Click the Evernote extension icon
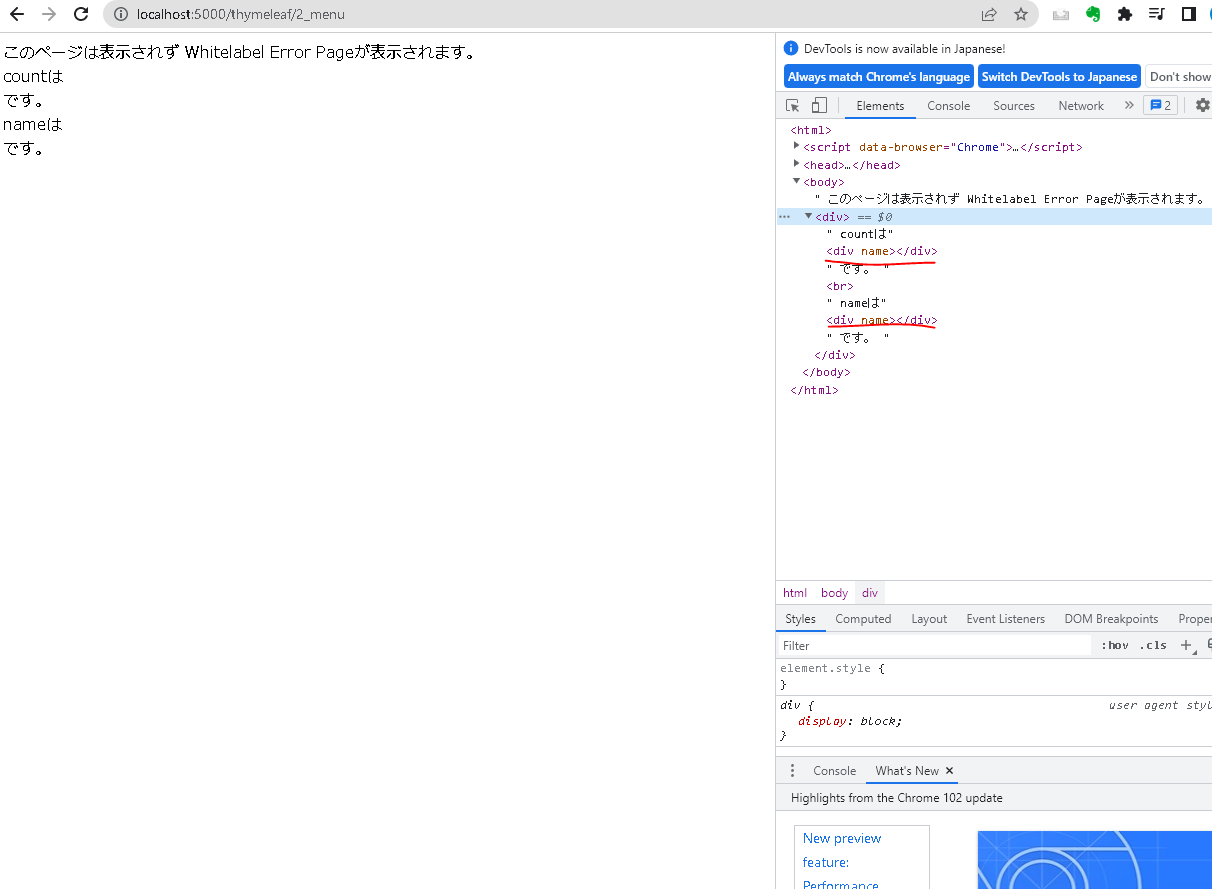The width and height of the screenshot is (1212, 889). click(1092, 14)
